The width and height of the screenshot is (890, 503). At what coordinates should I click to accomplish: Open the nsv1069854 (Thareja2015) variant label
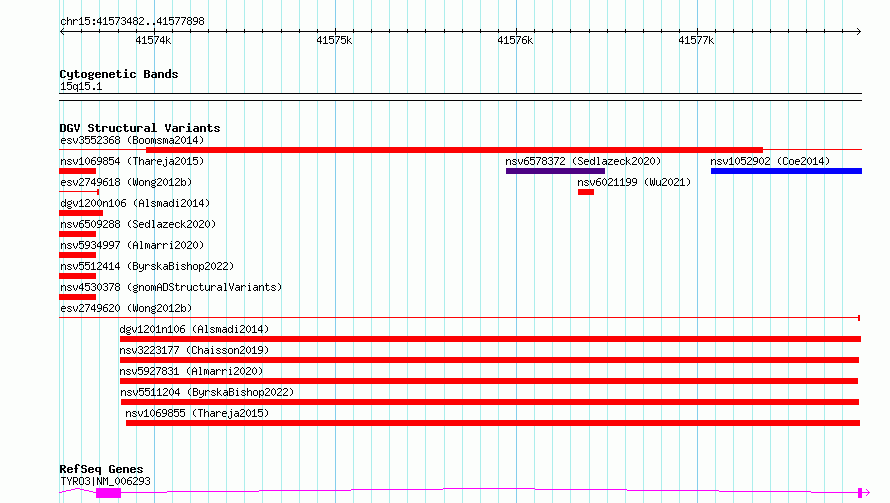point(132,161)
